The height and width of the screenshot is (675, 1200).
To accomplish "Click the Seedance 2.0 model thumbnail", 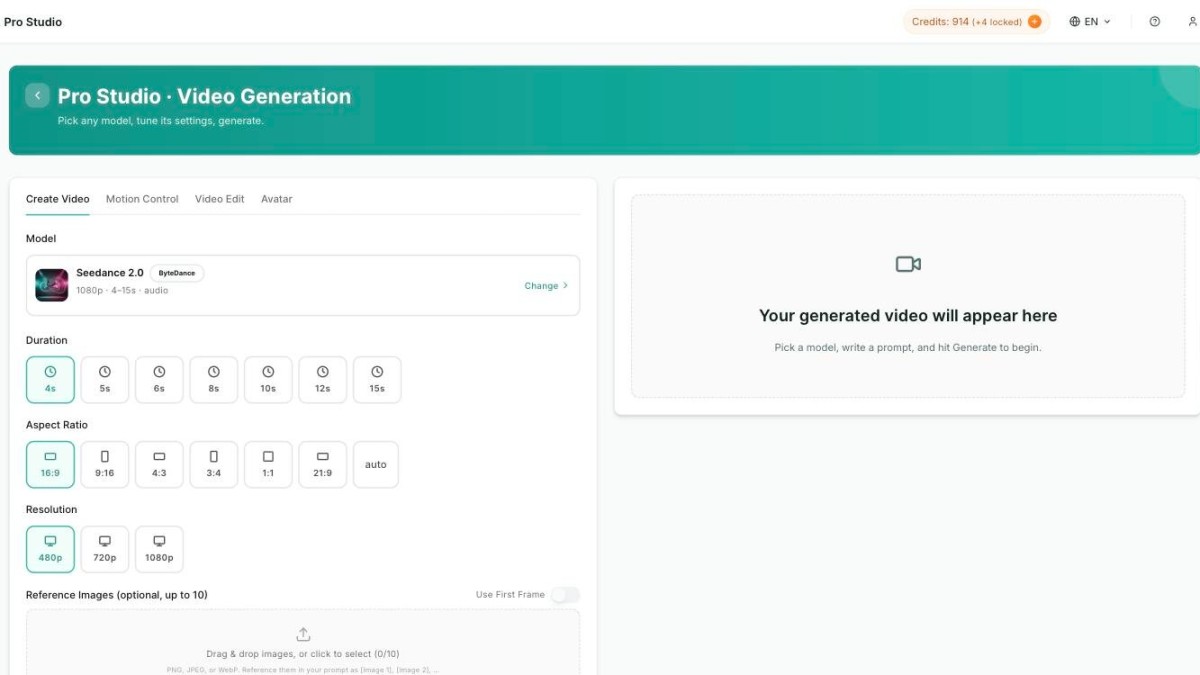I will click(x=52, y=285).
